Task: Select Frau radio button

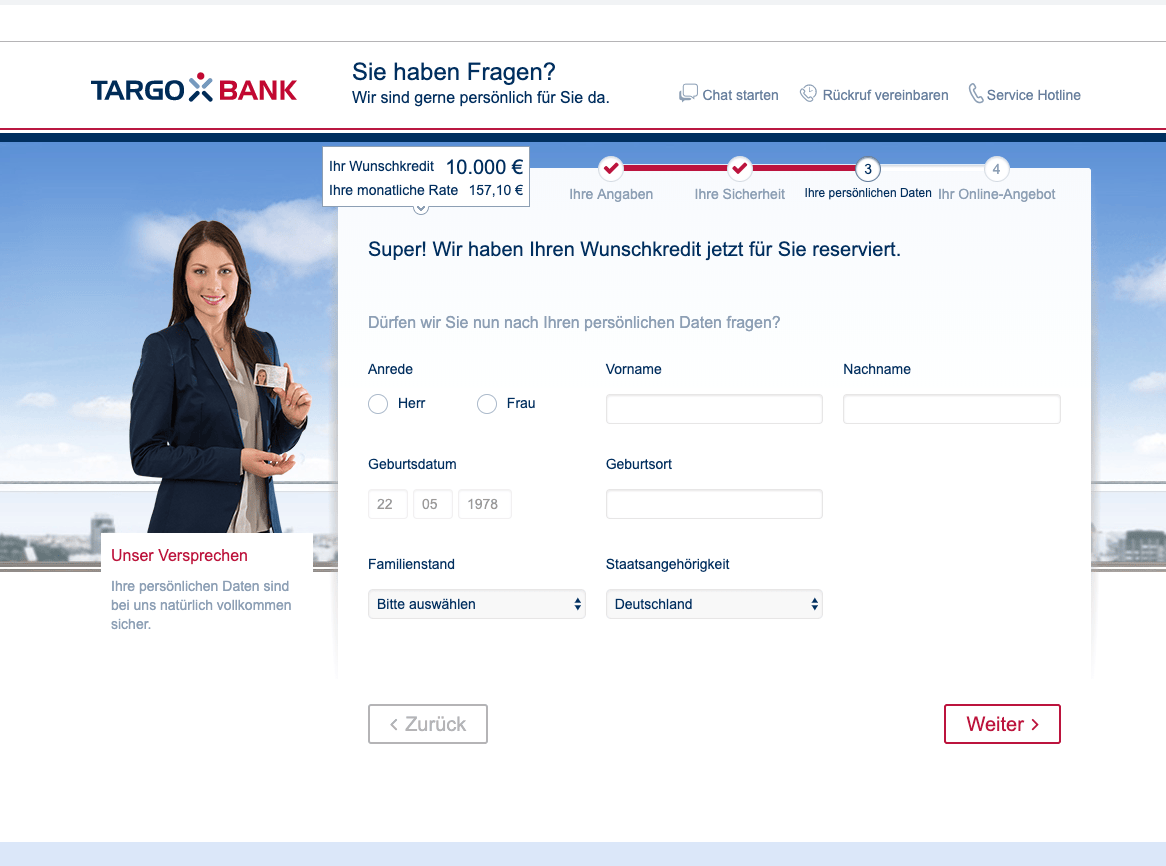Action: 487,404
